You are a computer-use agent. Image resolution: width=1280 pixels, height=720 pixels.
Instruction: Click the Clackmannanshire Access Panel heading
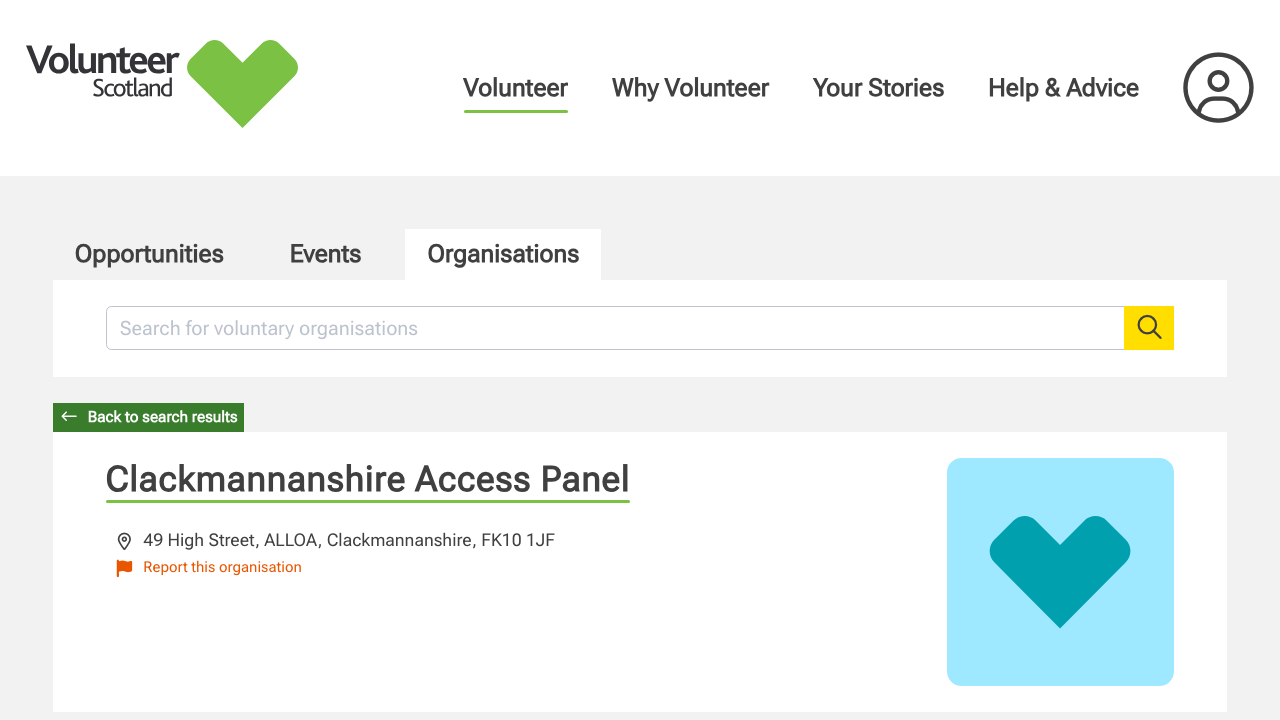pyautogui.click(x=367, y=479)
